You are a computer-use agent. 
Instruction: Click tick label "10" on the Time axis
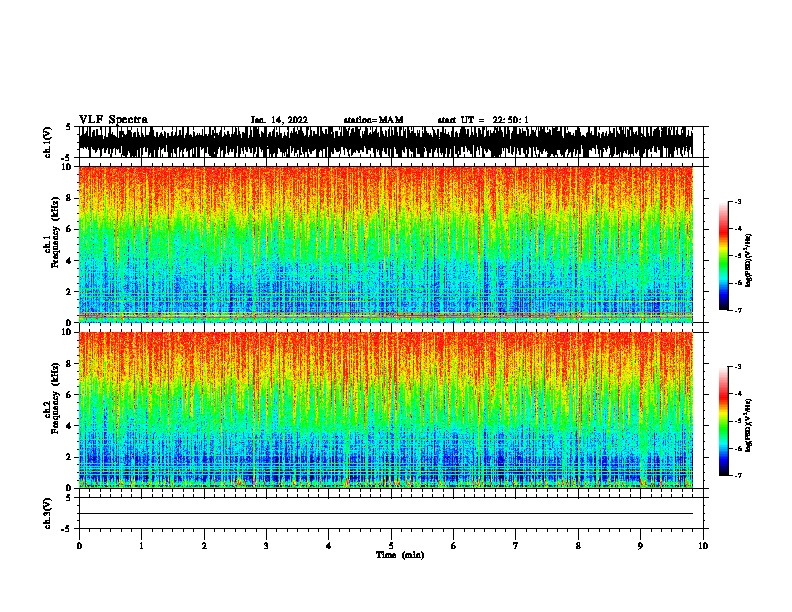point(703,546)
